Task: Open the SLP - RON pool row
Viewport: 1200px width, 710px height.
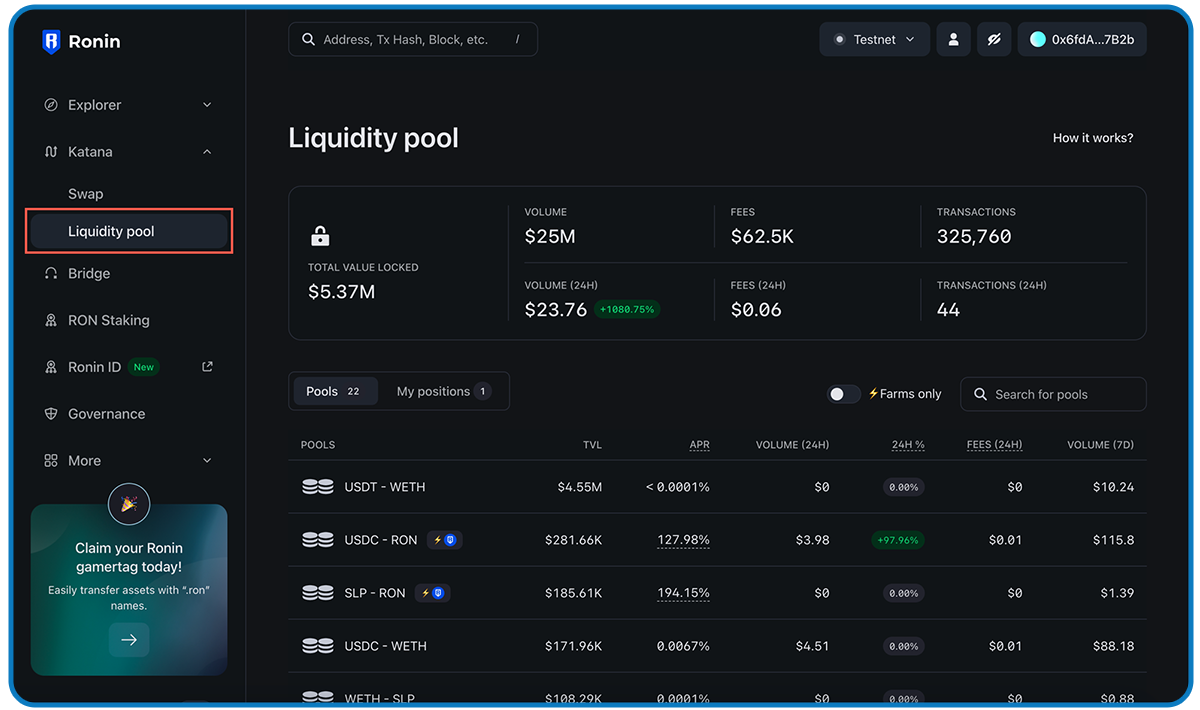Action: 717,593
